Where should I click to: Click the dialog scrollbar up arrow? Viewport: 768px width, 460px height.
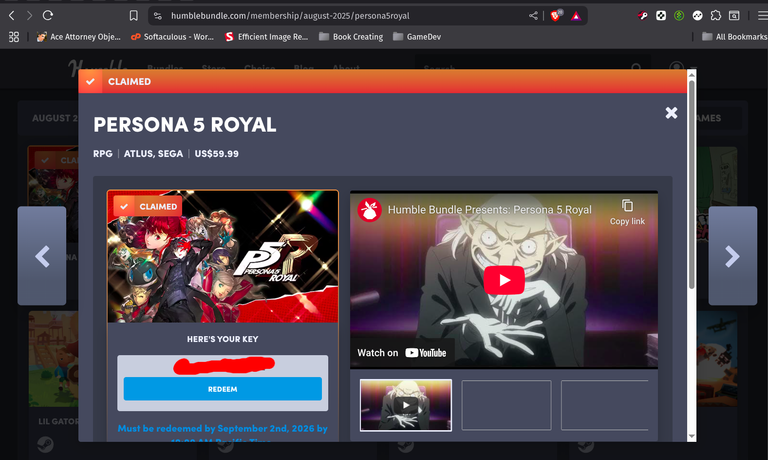[x=692, y=74]
